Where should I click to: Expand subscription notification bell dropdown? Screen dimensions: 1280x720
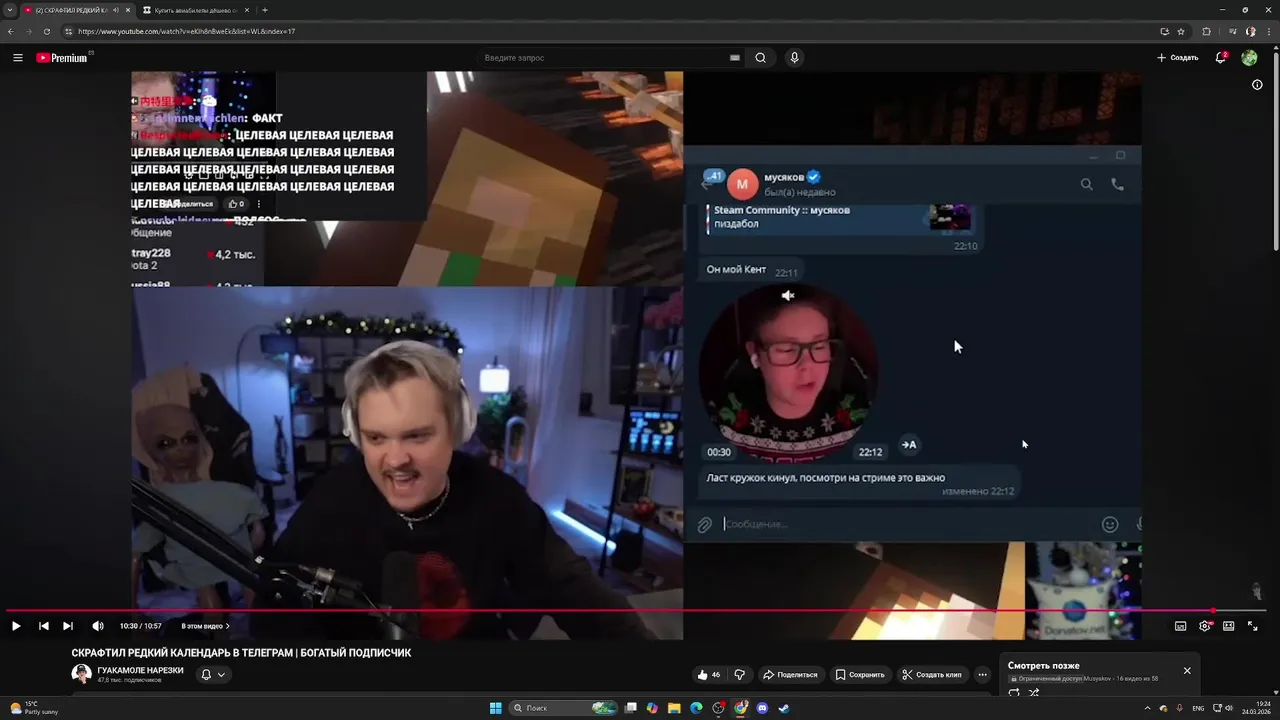pos(213,675)
